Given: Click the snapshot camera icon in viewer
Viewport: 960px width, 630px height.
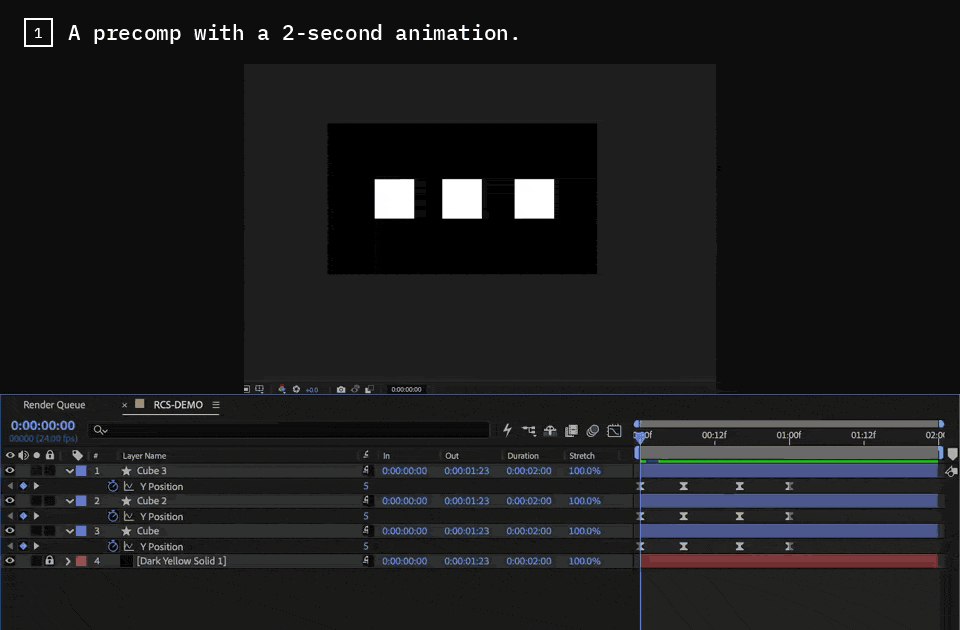Looking at the screenshot, I should [341, 389].
